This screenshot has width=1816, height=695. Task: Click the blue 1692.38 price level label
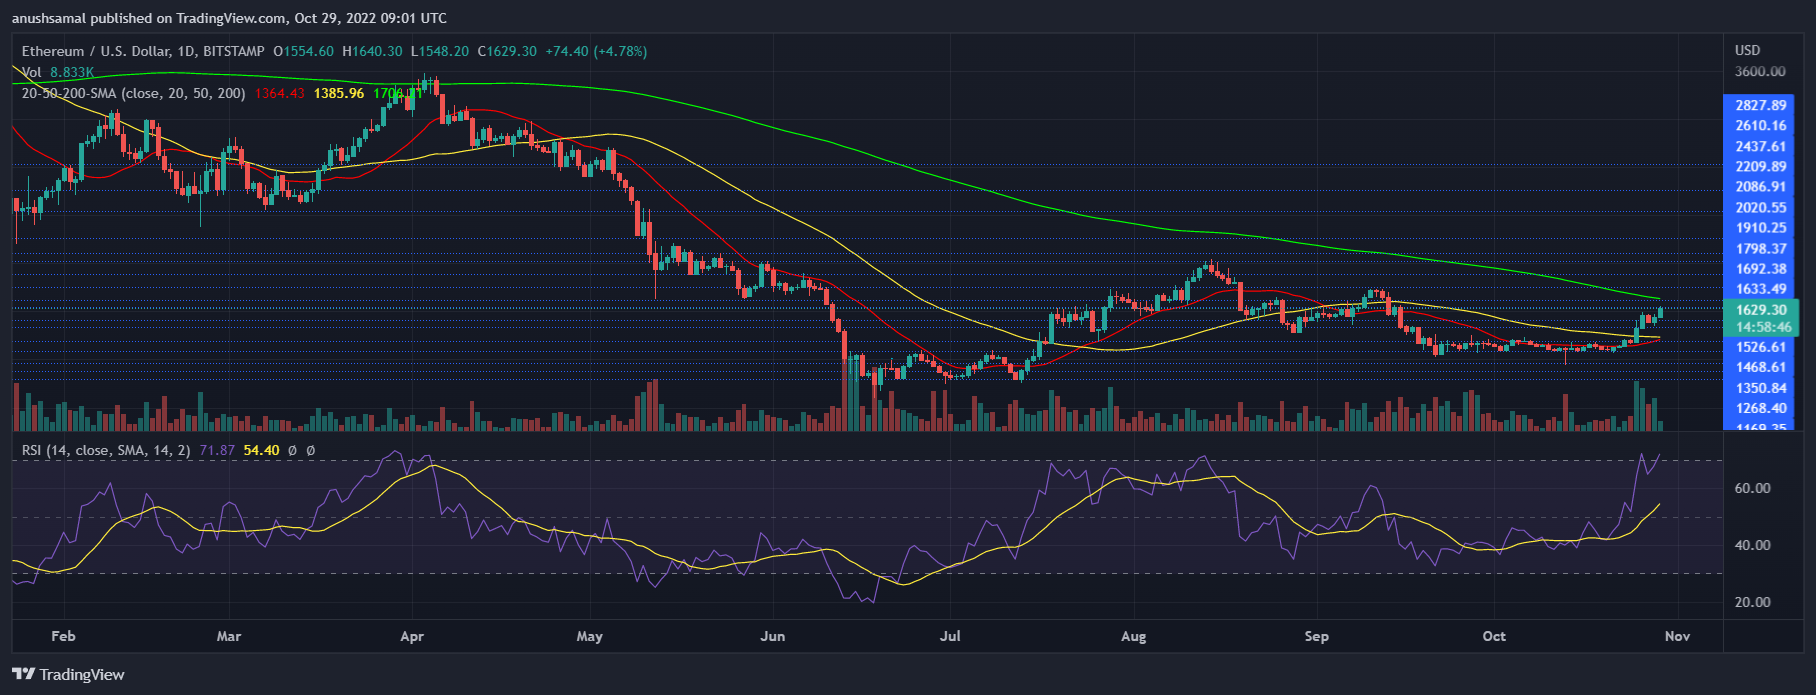pyautogui.click(x=1761, y=269)
